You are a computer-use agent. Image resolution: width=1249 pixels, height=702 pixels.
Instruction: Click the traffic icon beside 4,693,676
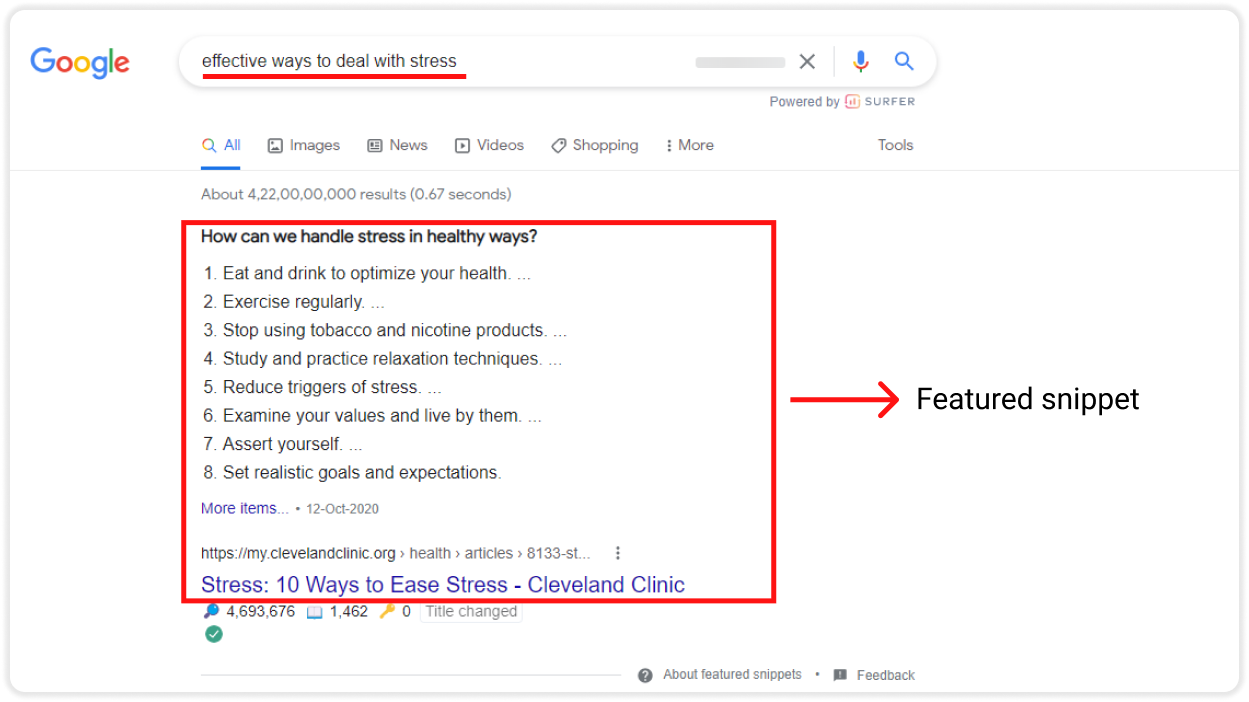211,611
